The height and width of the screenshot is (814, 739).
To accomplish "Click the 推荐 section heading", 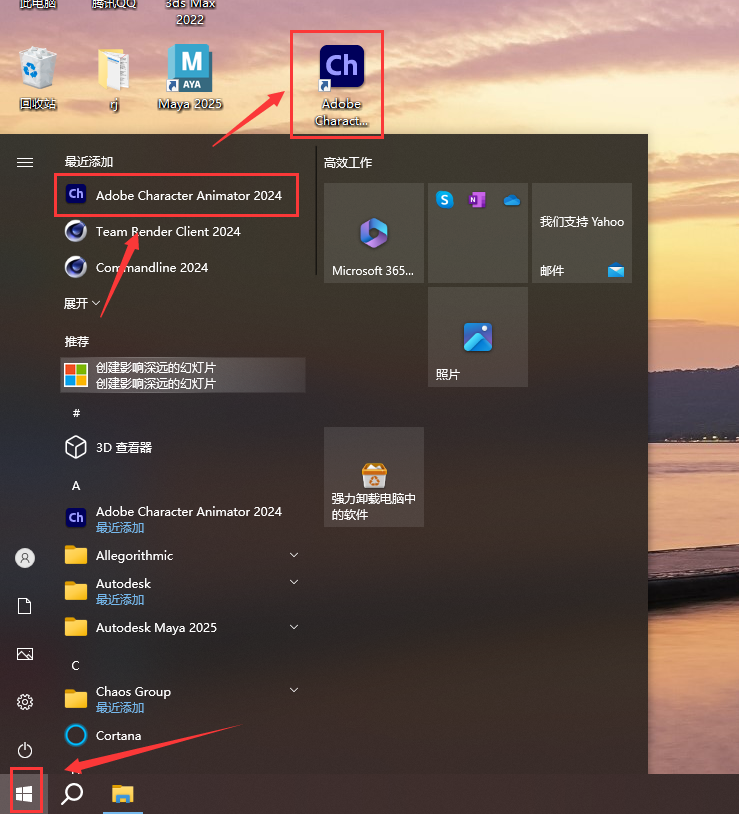I will tap(77, 341).
